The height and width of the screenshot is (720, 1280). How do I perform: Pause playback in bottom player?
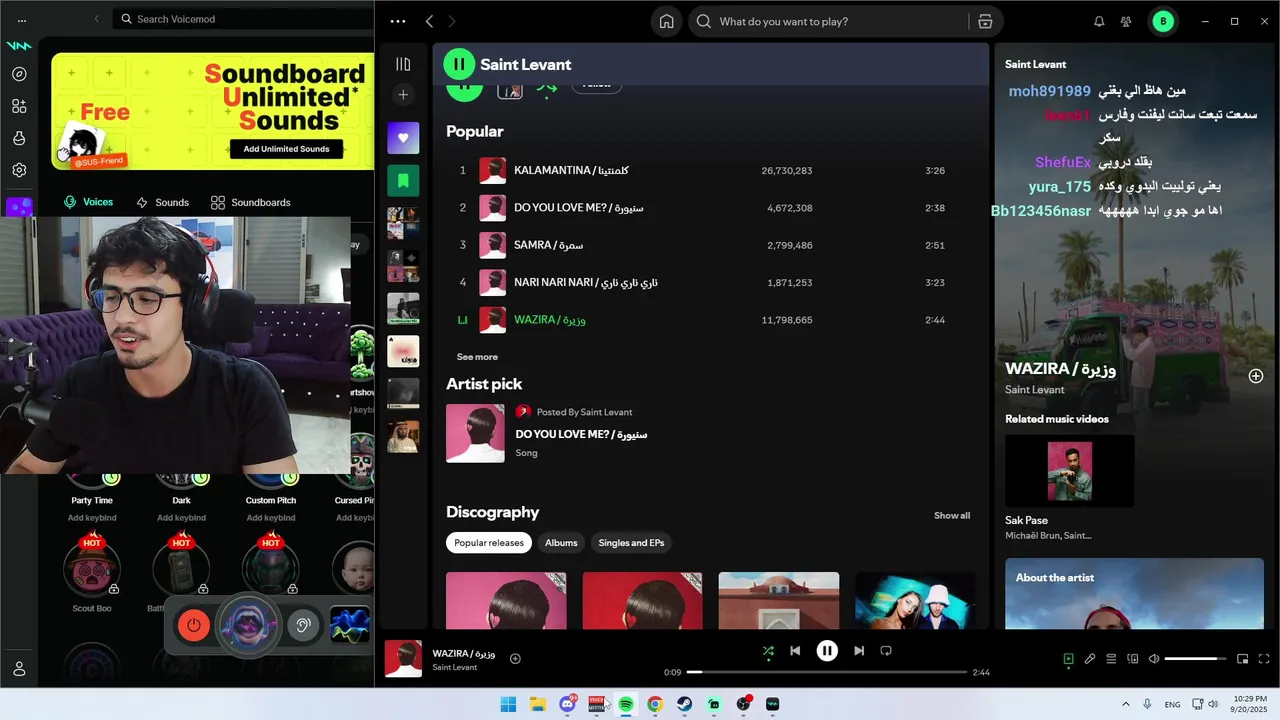(x=827, y=651)
